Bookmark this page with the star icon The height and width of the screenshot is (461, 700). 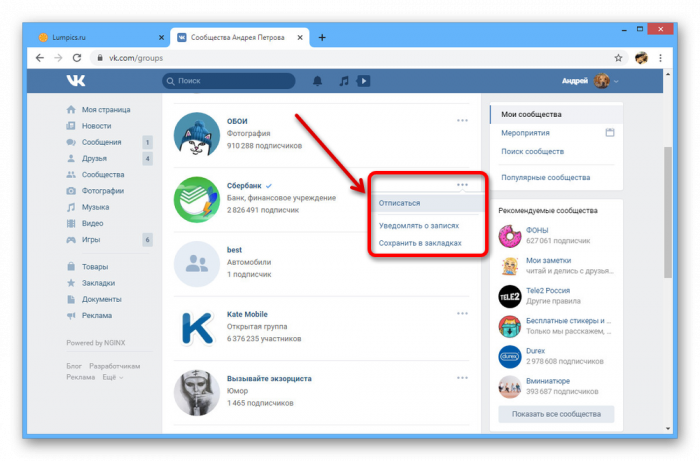point(618,58)
